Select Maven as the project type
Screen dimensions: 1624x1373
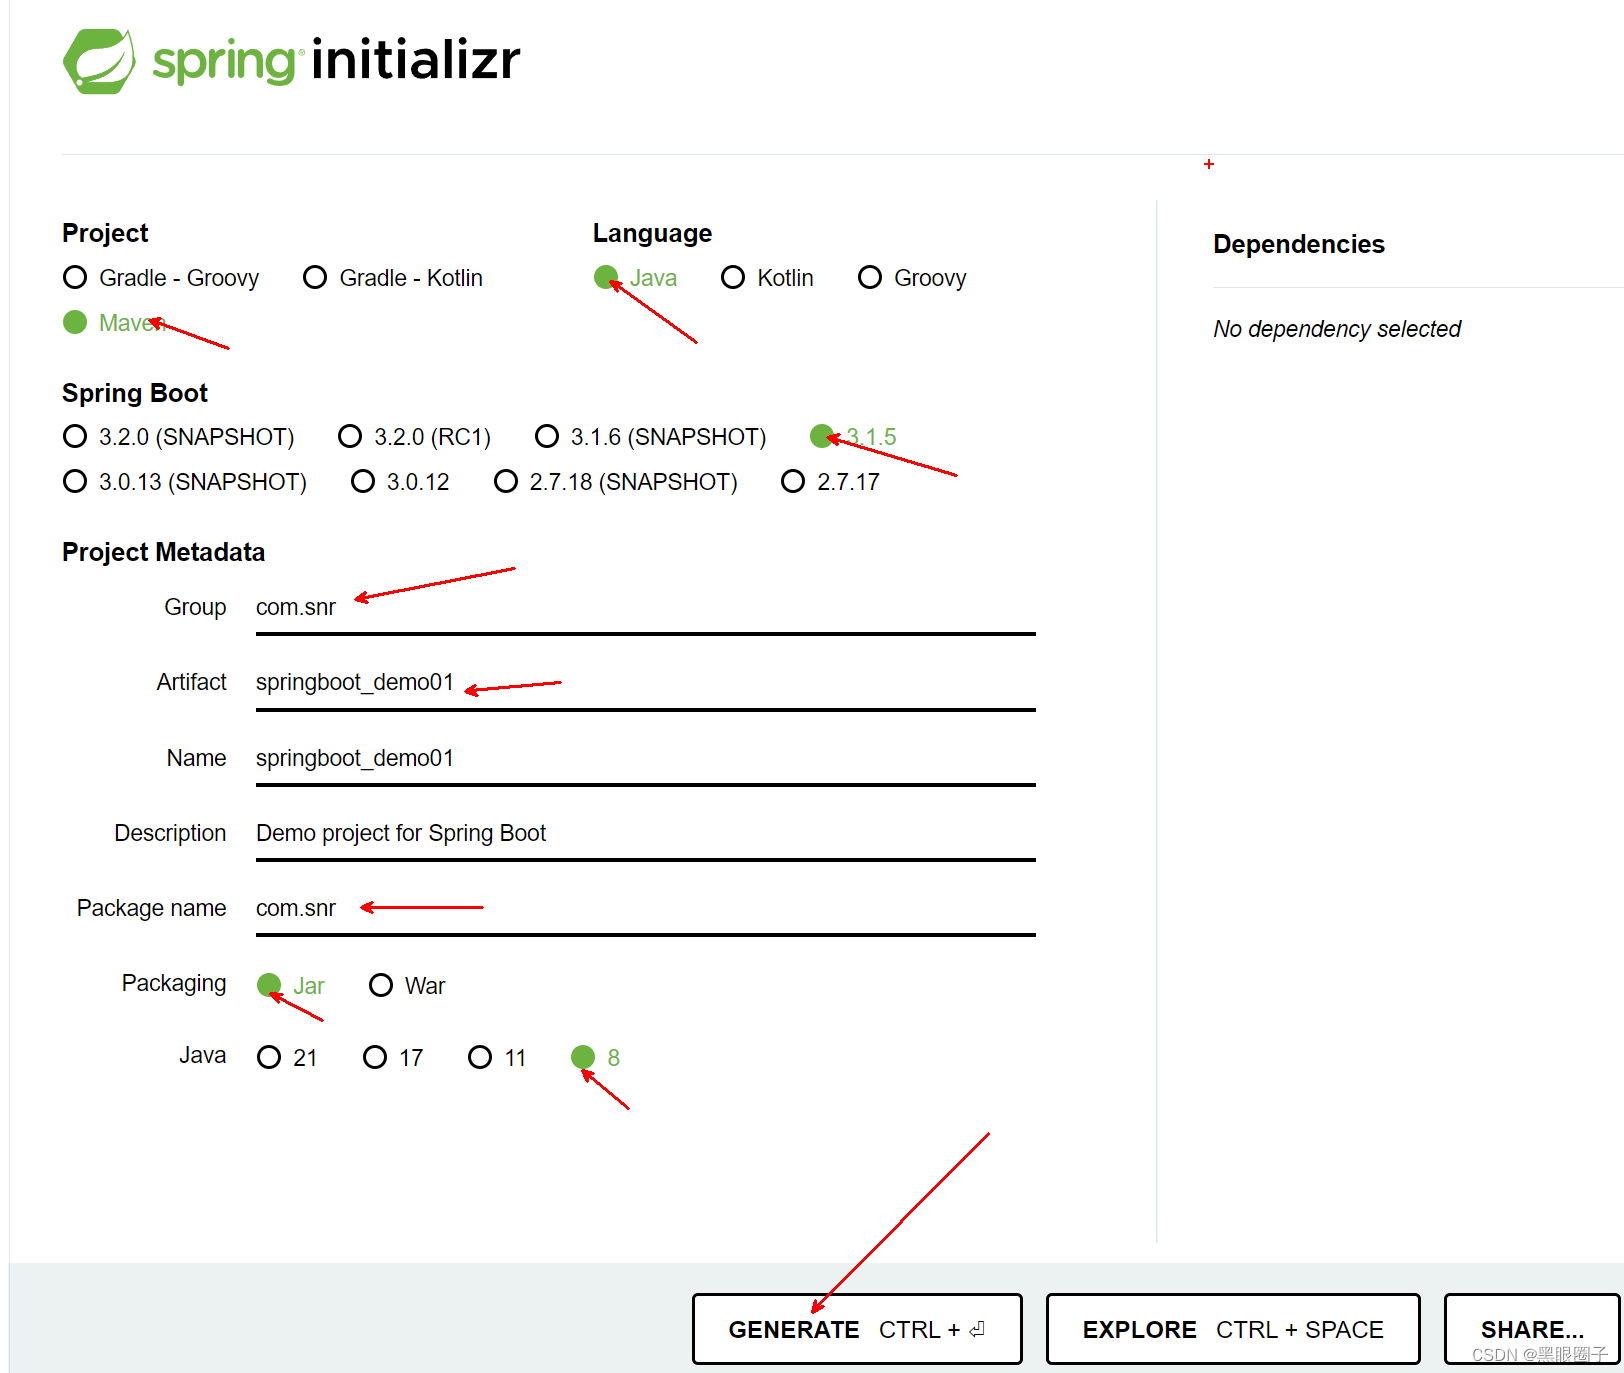coord(75,322)
